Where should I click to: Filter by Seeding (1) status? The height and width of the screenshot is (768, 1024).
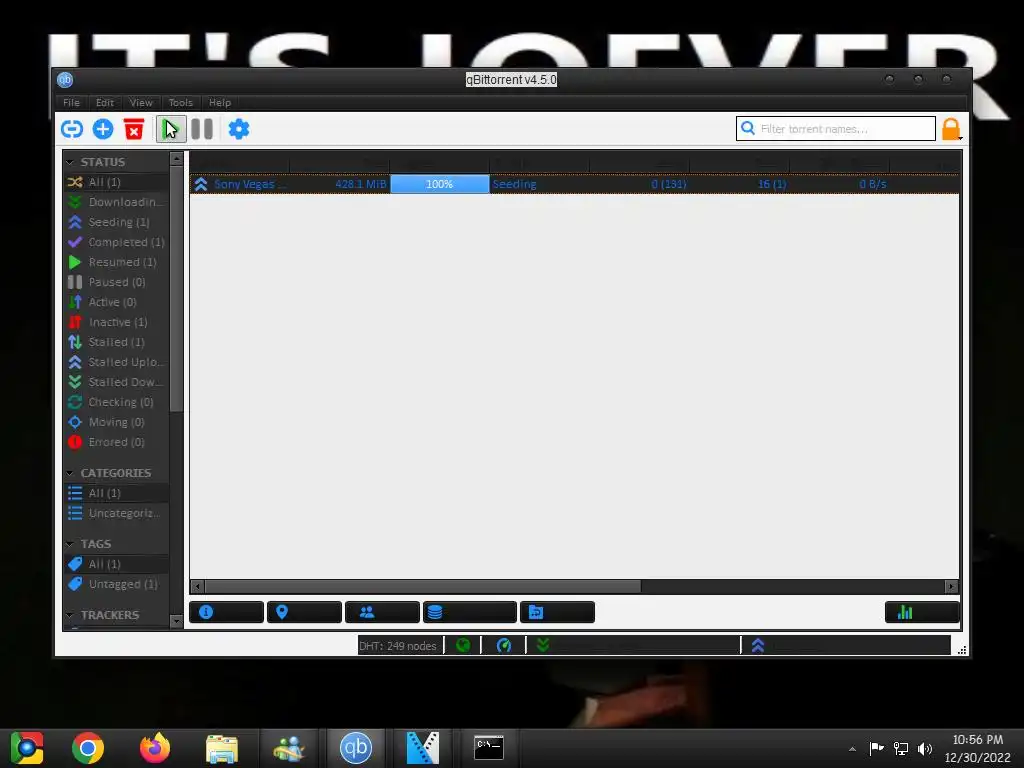[116, 222]
